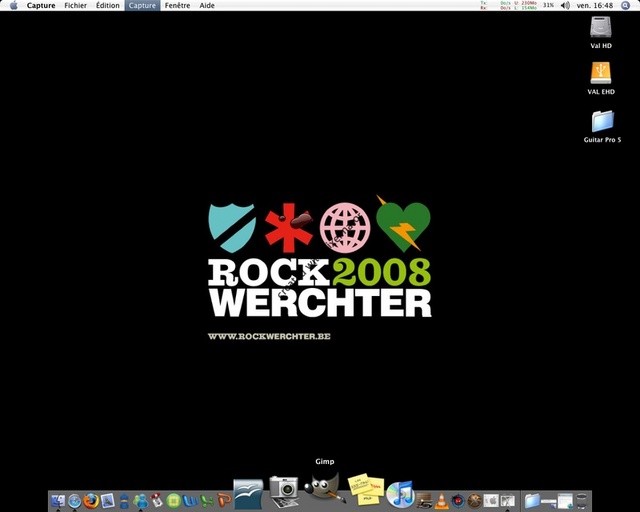The width and height of the screenshot is (640, 512).
Task: Open Spotlight search magnifier icon
Action: (625, 5)
